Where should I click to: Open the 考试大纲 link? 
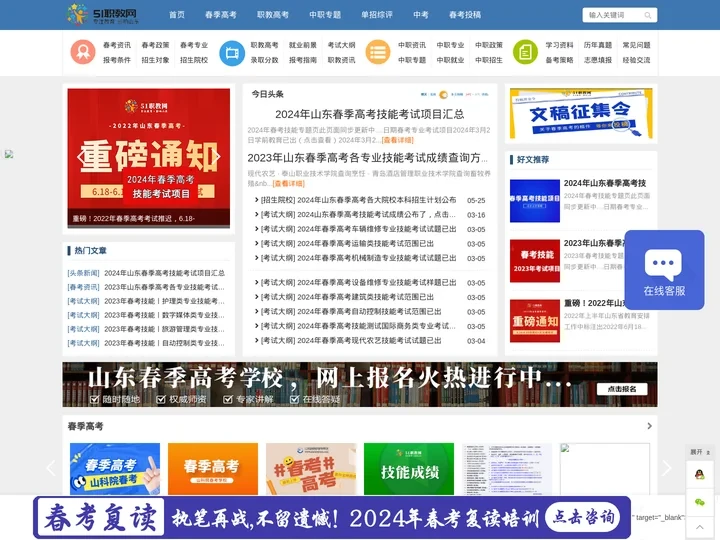tap(341, 45)
